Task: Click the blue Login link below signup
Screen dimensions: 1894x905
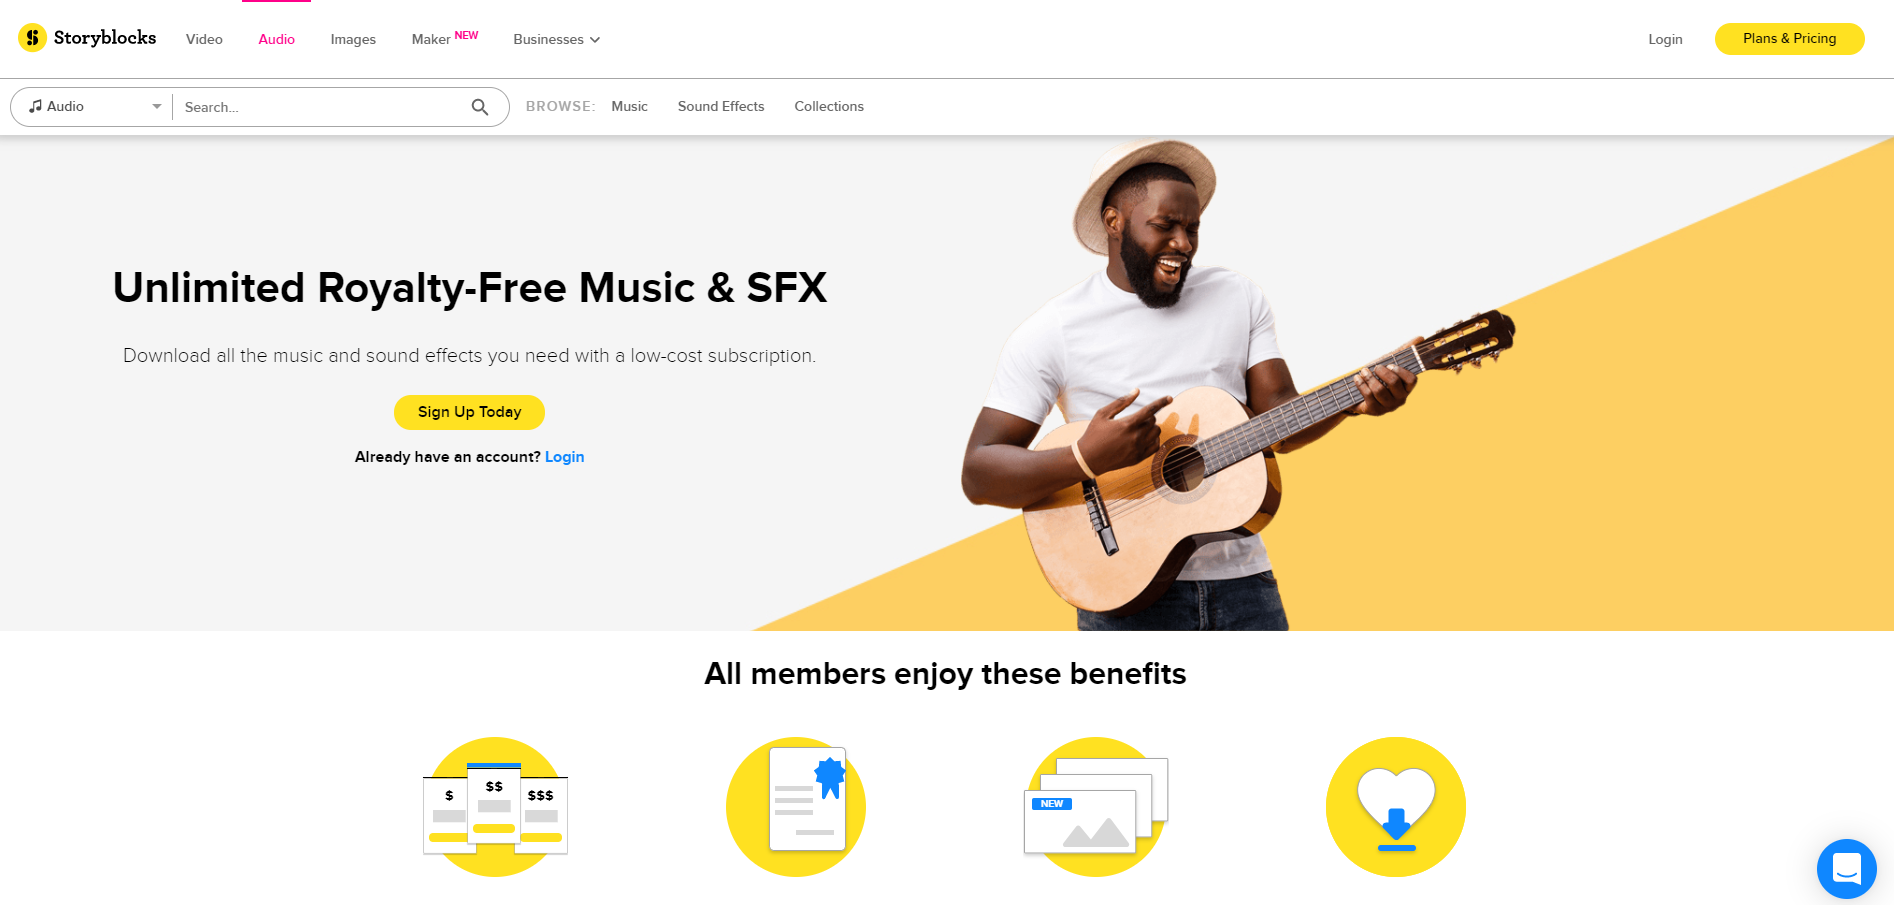Action: pyautogui.click(x=564, y=457)
